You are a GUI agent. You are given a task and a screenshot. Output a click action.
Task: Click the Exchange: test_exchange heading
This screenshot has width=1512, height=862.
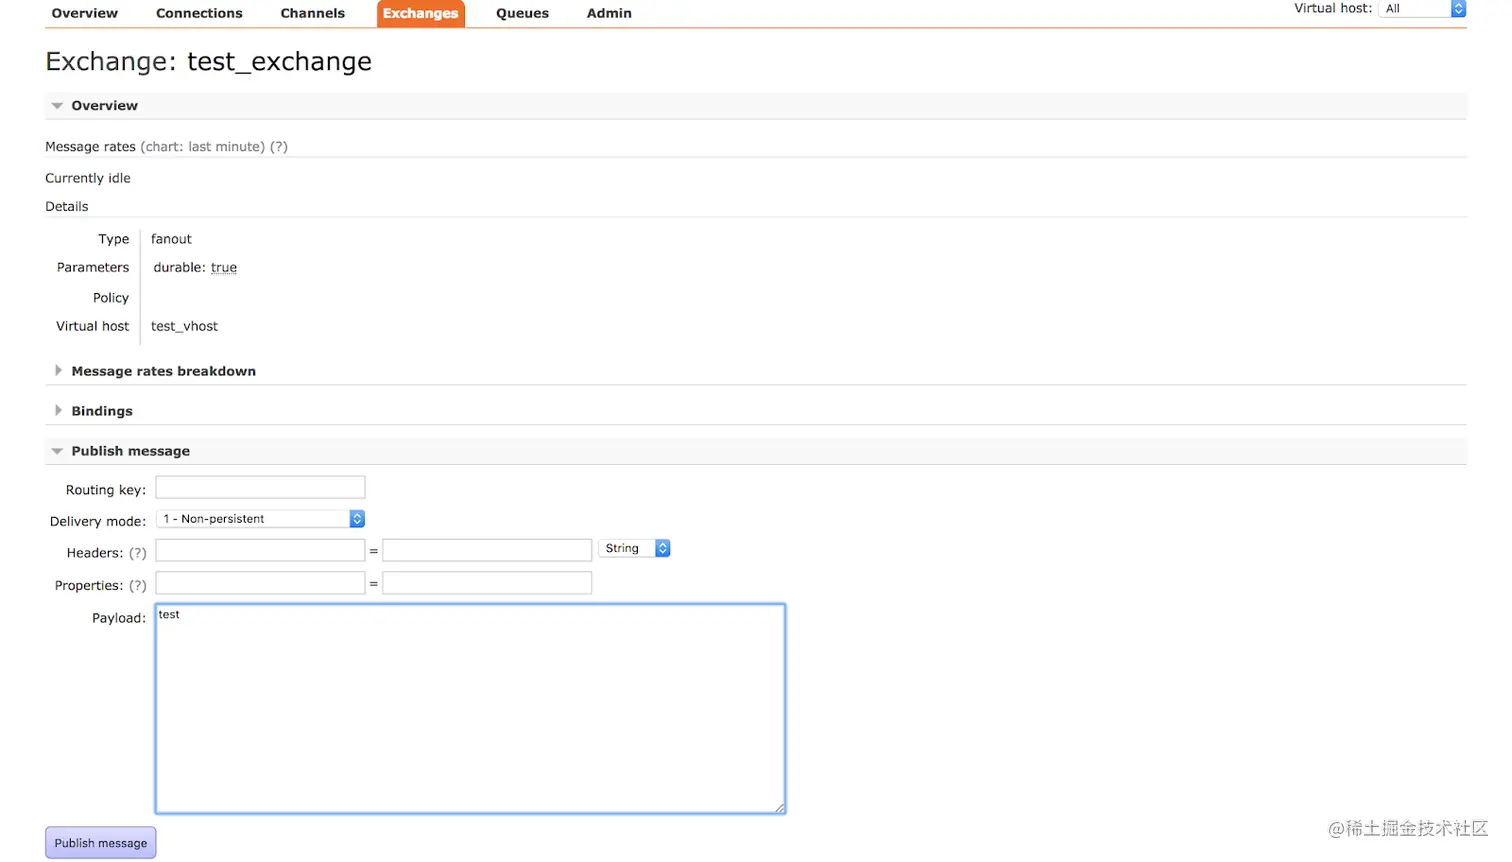[208, 62]
